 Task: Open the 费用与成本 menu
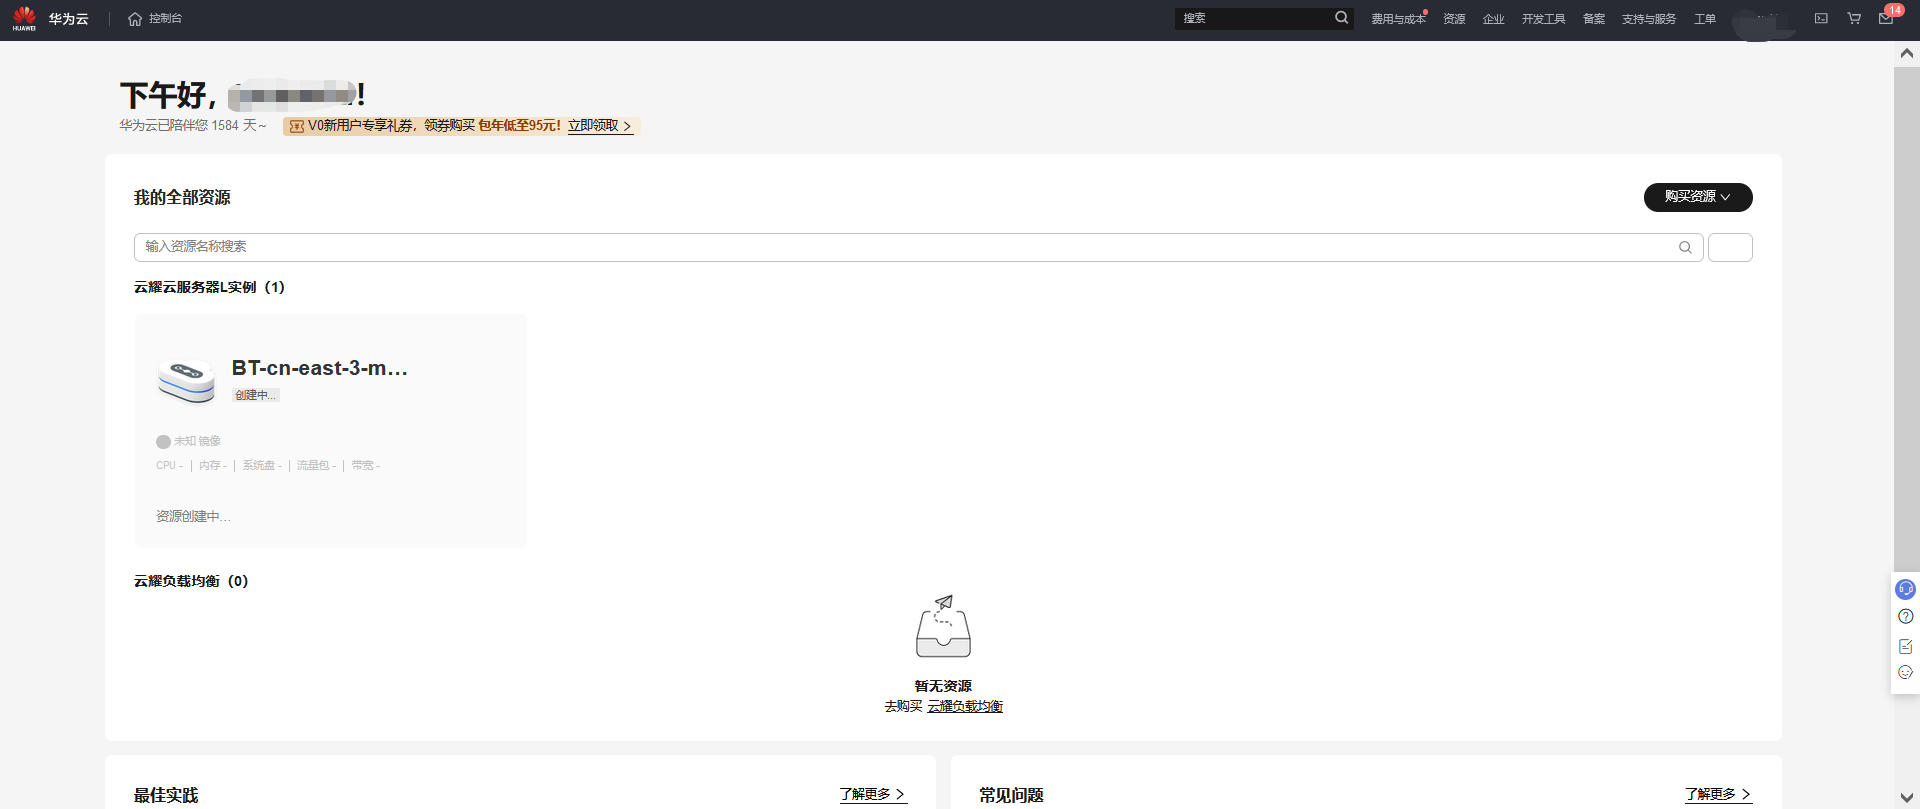coord(1398,19)
